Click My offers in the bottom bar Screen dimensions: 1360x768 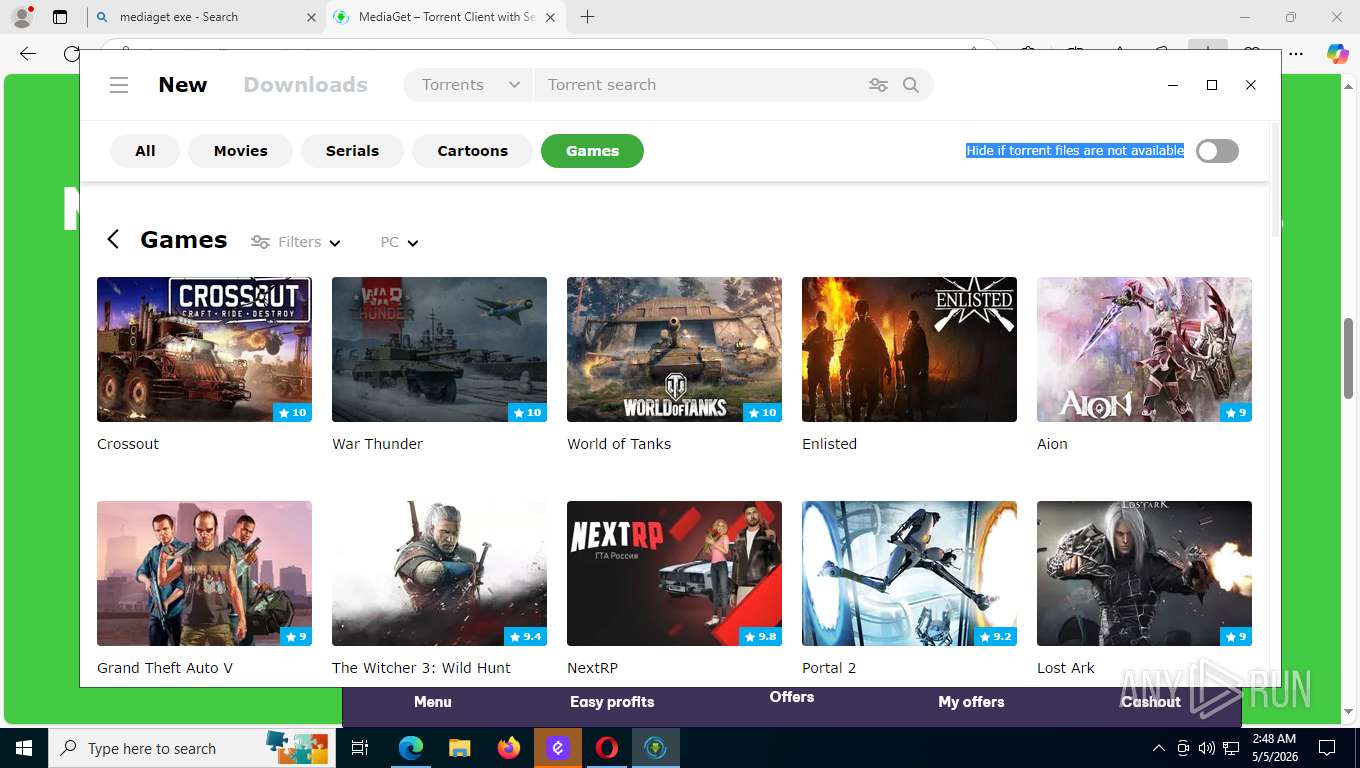point(971,702)
